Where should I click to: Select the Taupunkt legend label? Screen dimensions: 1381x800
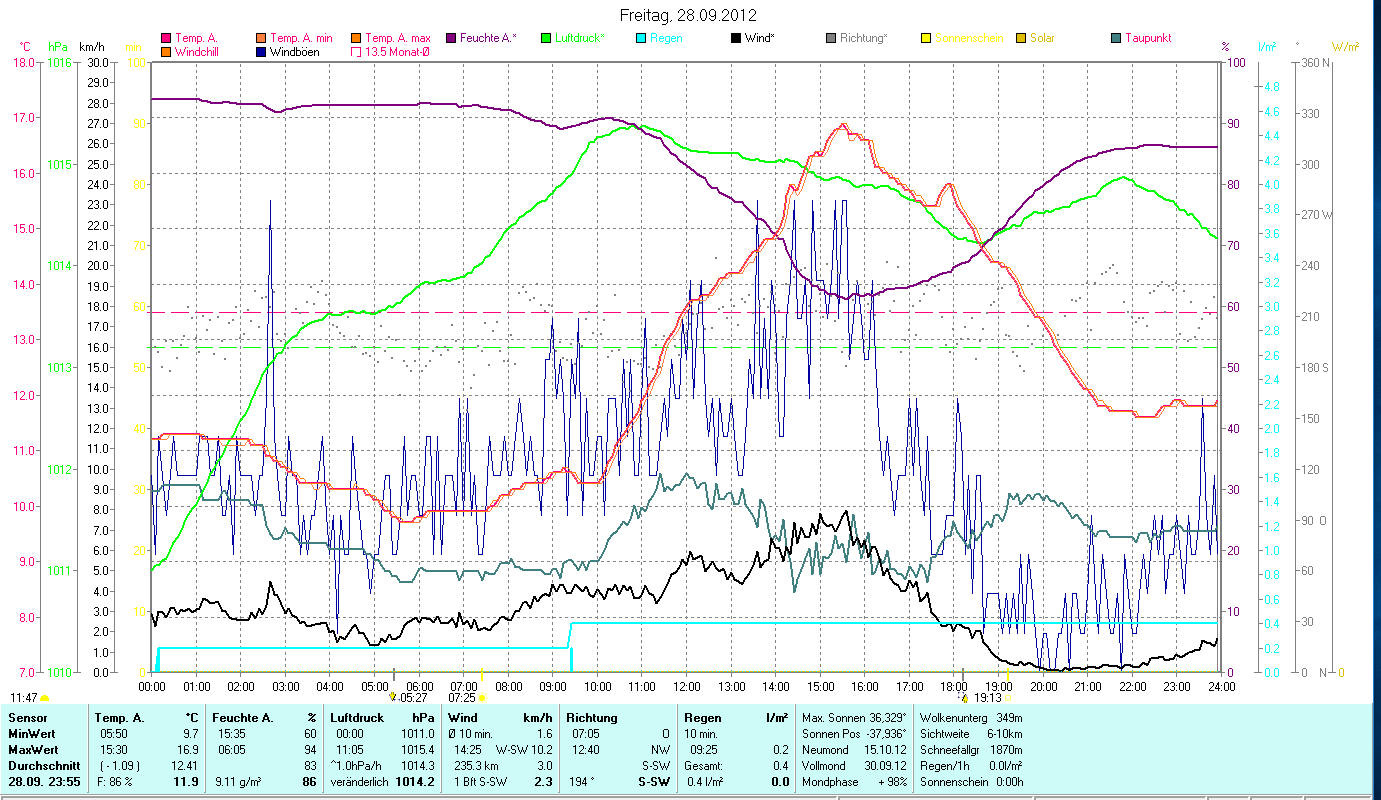click(1147, 38)
